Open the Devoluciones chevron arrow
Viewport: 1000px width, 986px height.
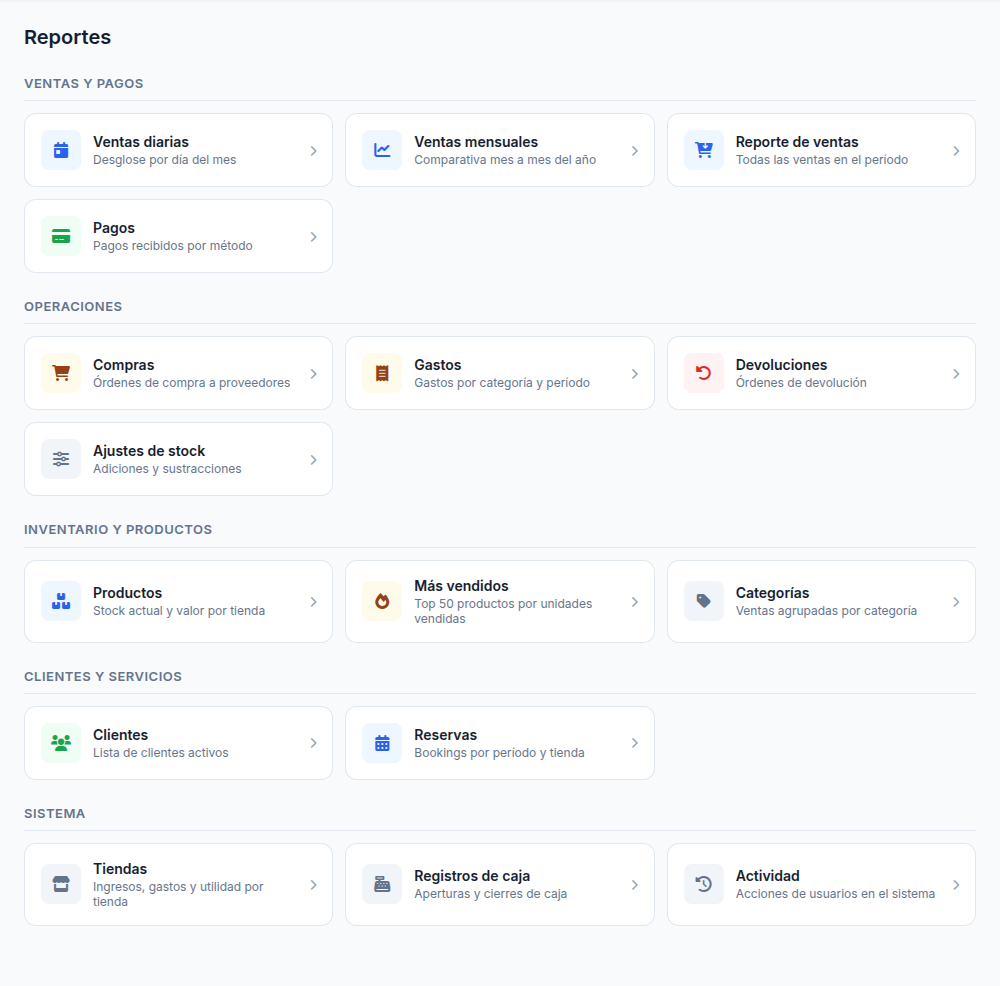(956, 374)
